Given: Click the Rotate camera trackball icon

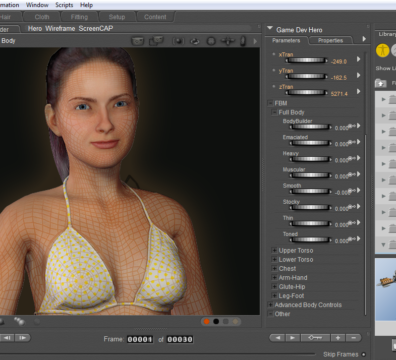Looking at the screenshot, I should (195, 41).
